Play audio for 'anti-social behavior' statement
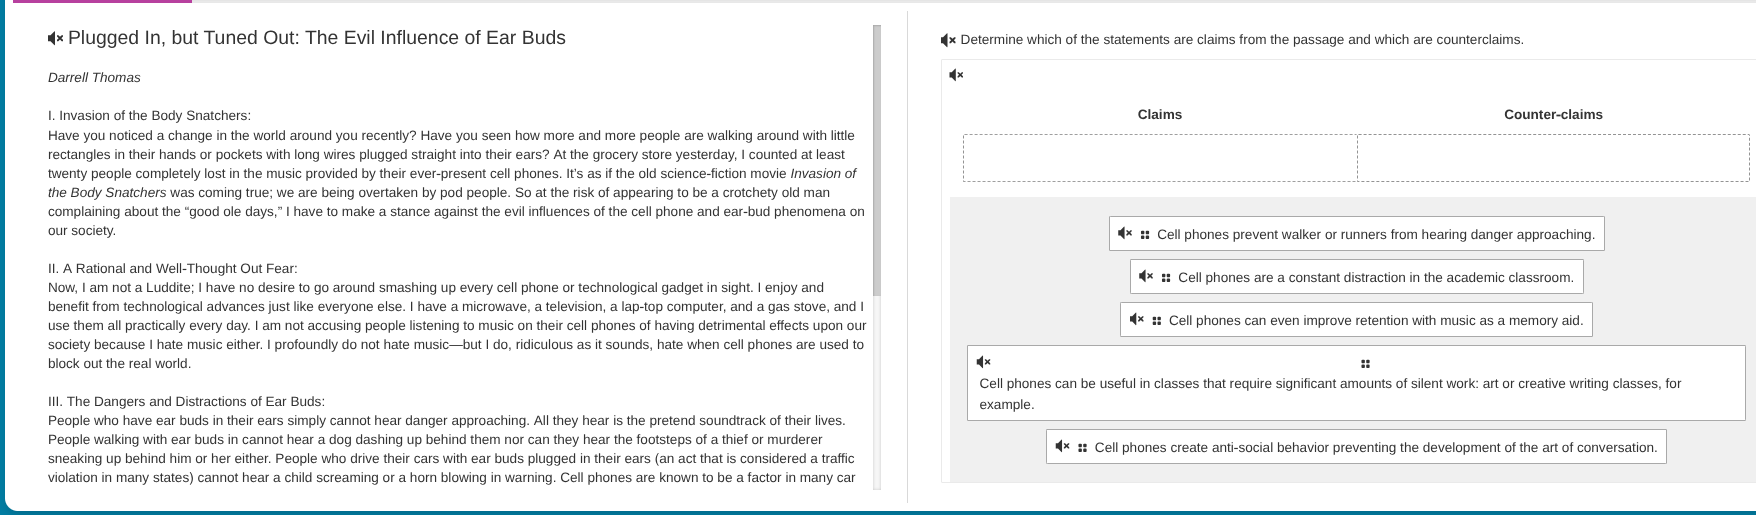Screen dimensions: 1756x515 tap(1062, 447)
